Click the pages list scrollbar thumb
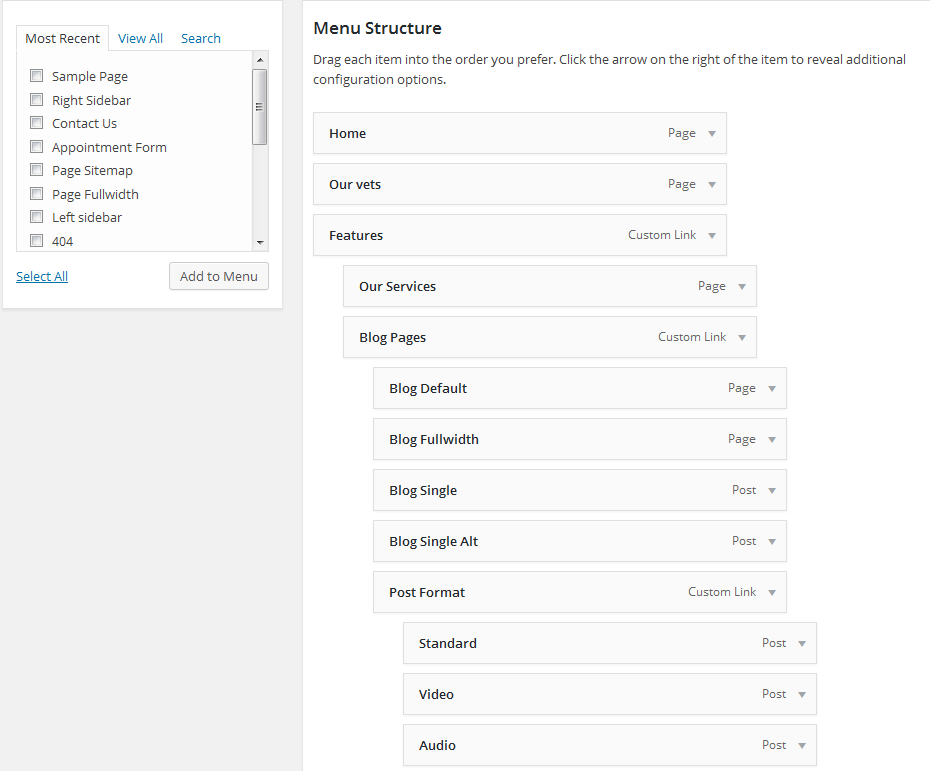 [x=259, y=107]
